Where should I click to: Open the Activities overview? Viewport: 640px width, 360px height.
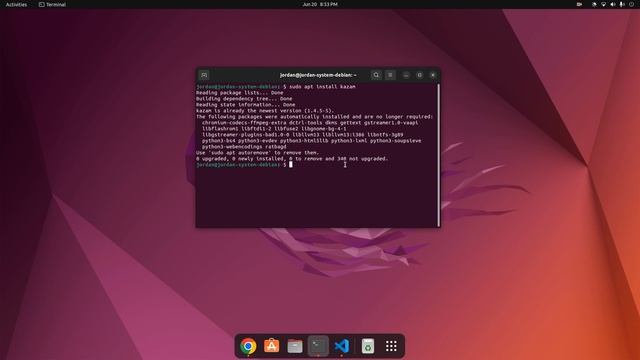coord(16,4)
